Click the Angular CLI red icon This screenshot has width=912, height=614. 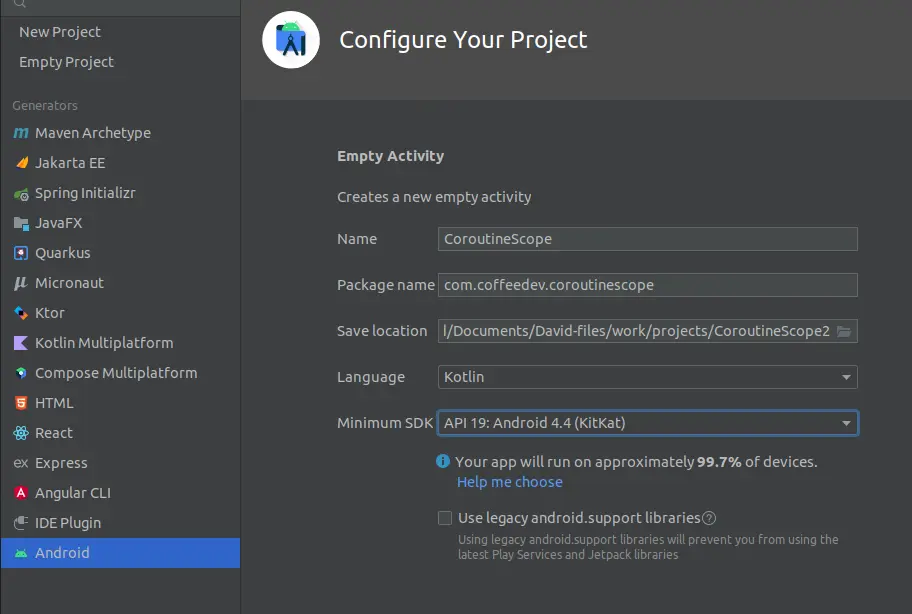21,493
